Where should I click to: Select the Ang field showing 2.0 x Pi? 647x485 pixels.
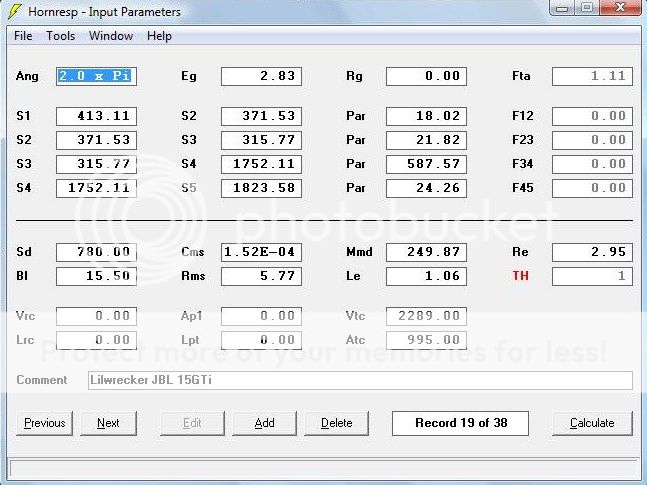click(x=96, y=76)
